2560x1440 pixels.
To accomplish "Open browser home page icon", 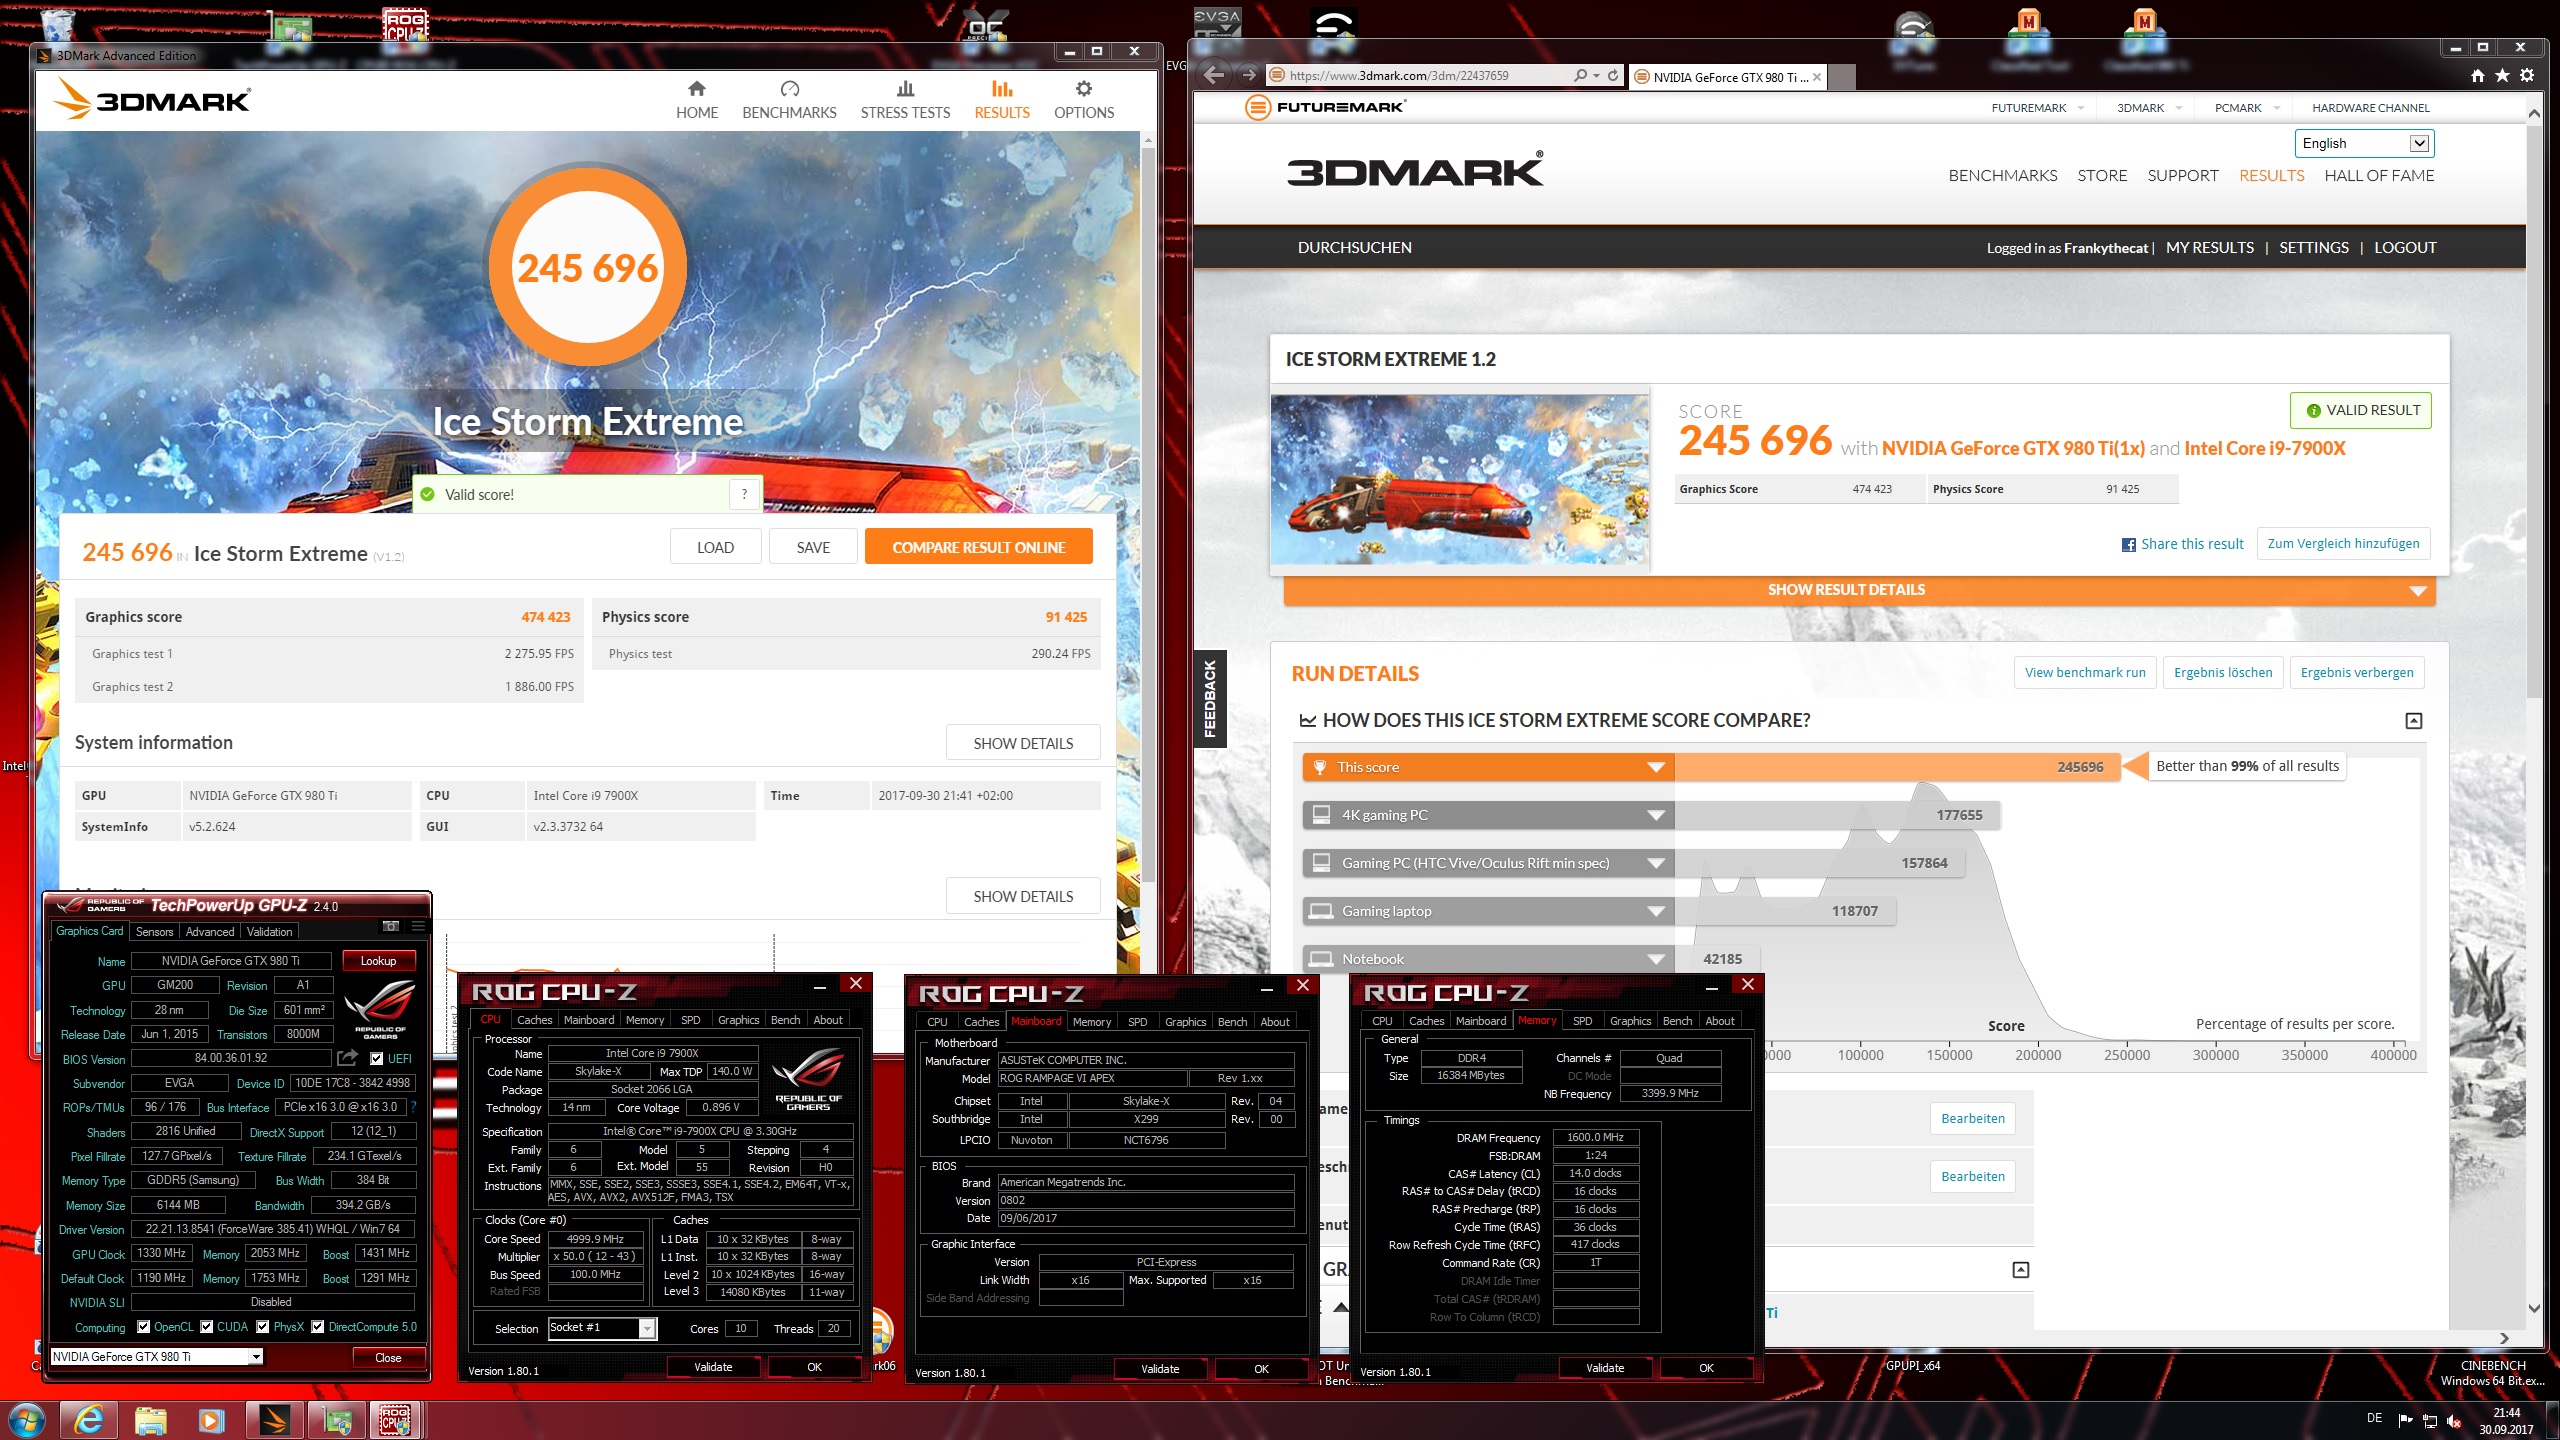I will coord(2477,76).
